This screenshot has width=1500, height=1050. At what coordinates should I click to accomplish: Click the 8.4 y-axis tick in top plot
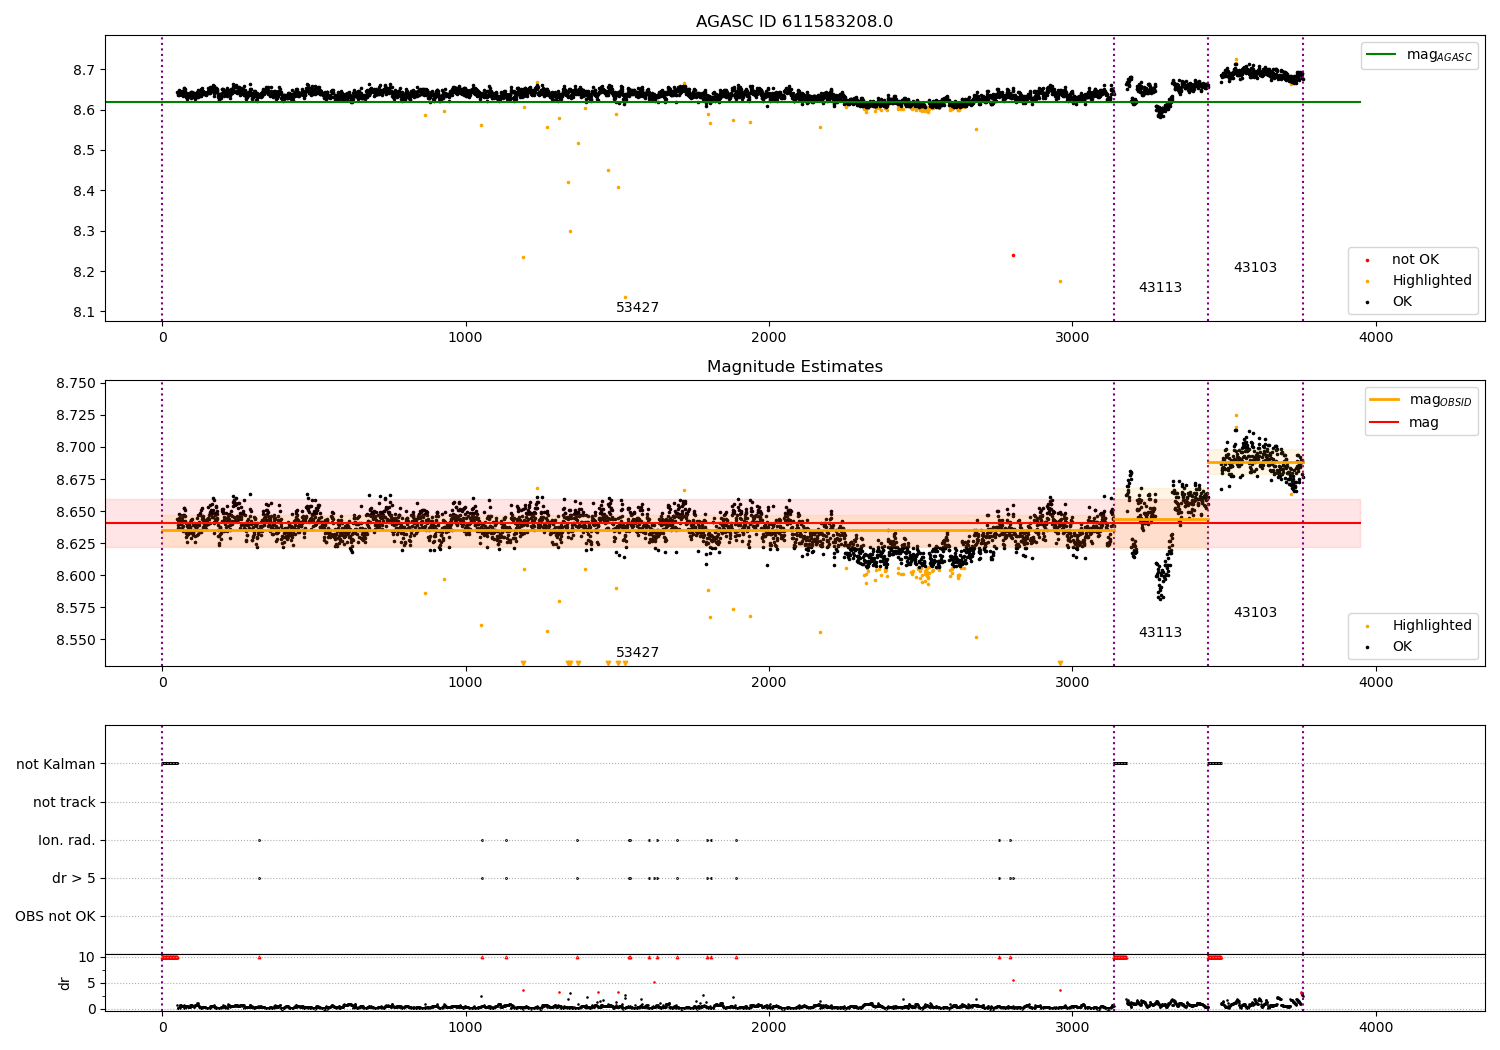click(84, 191)
